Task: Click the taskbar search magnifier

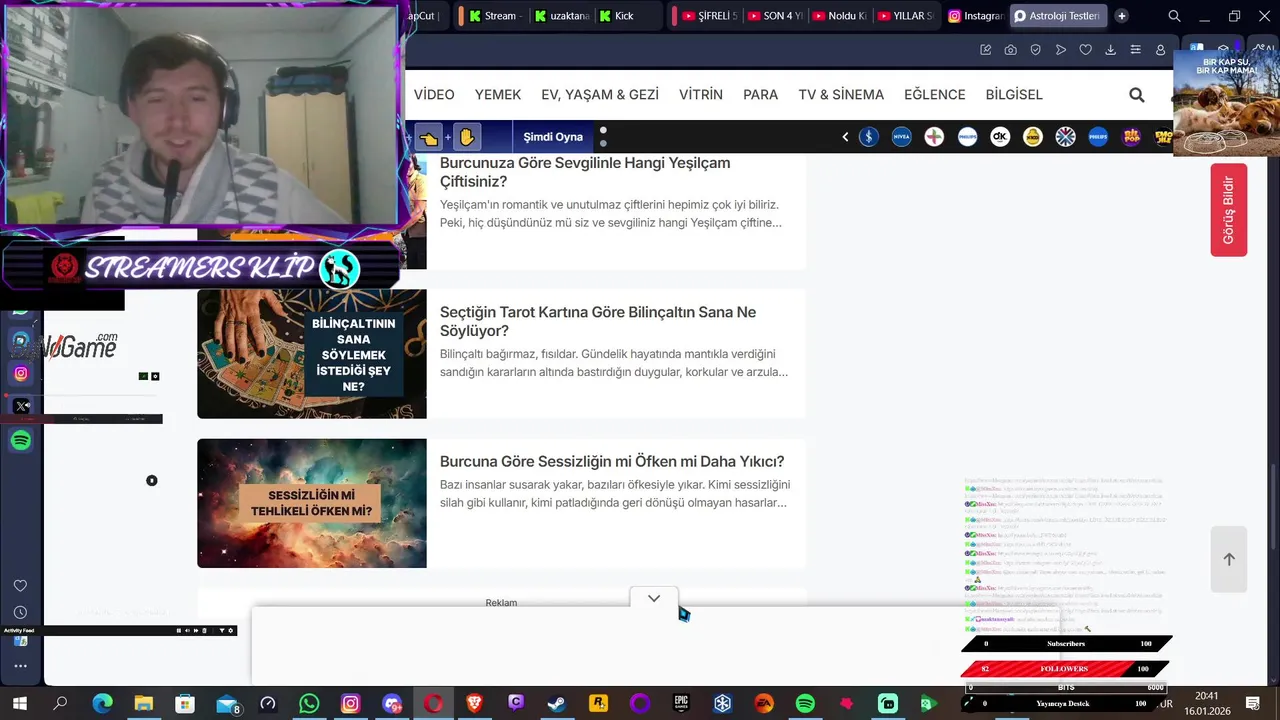Action: (60, 704)
